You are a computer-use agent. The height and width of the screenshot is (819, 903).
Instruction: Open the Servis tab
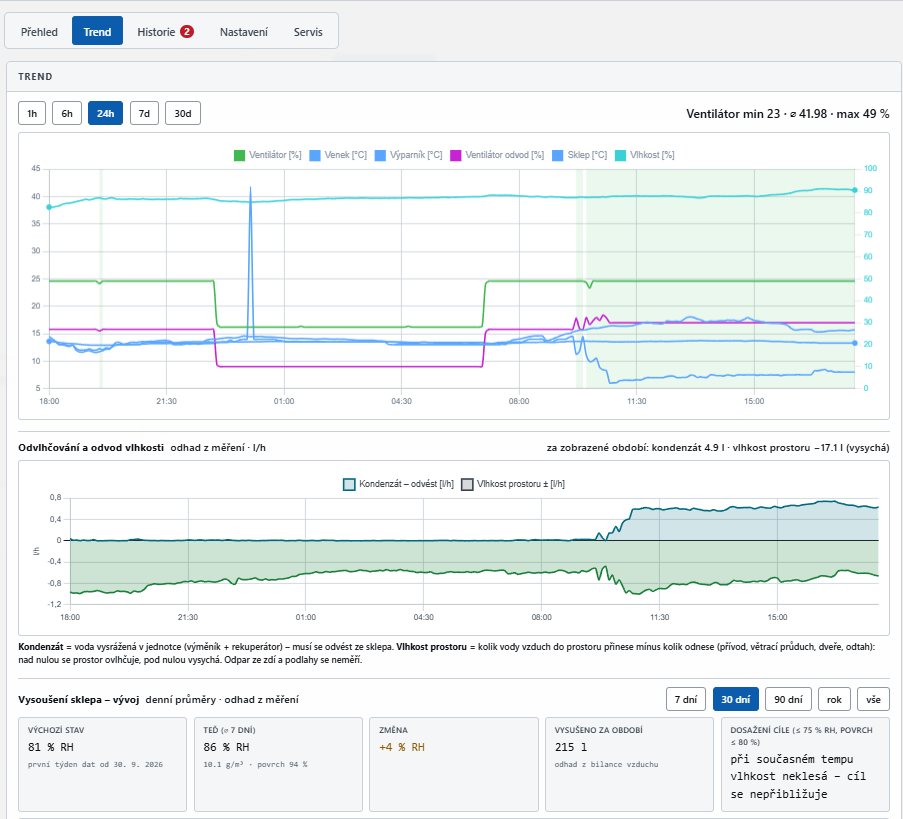(308, 32)
